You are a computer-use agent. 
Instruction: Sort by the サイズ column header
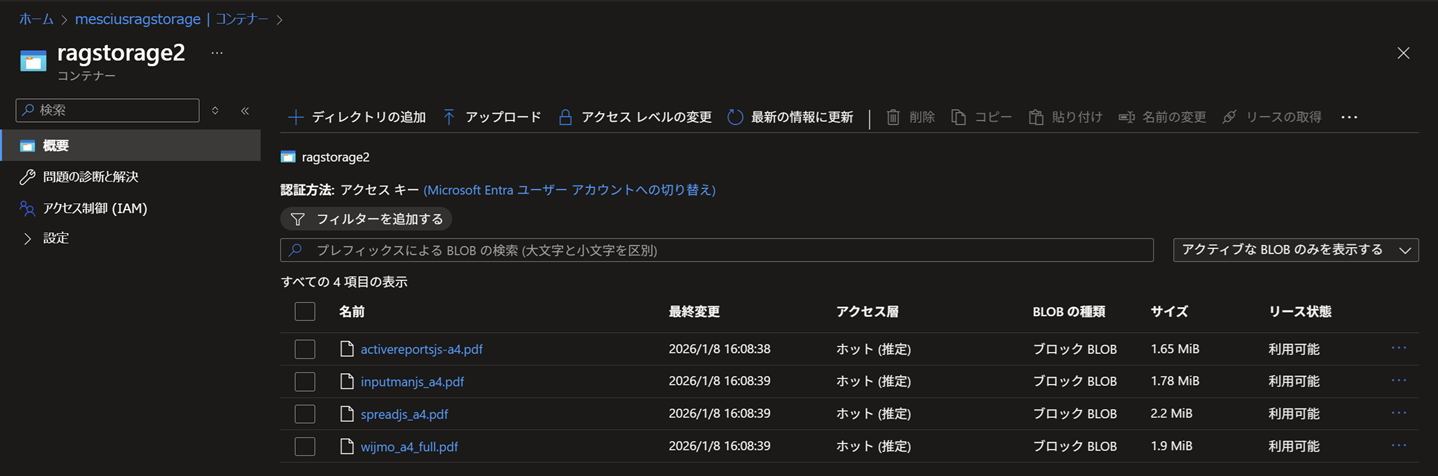click(1169, 312)
